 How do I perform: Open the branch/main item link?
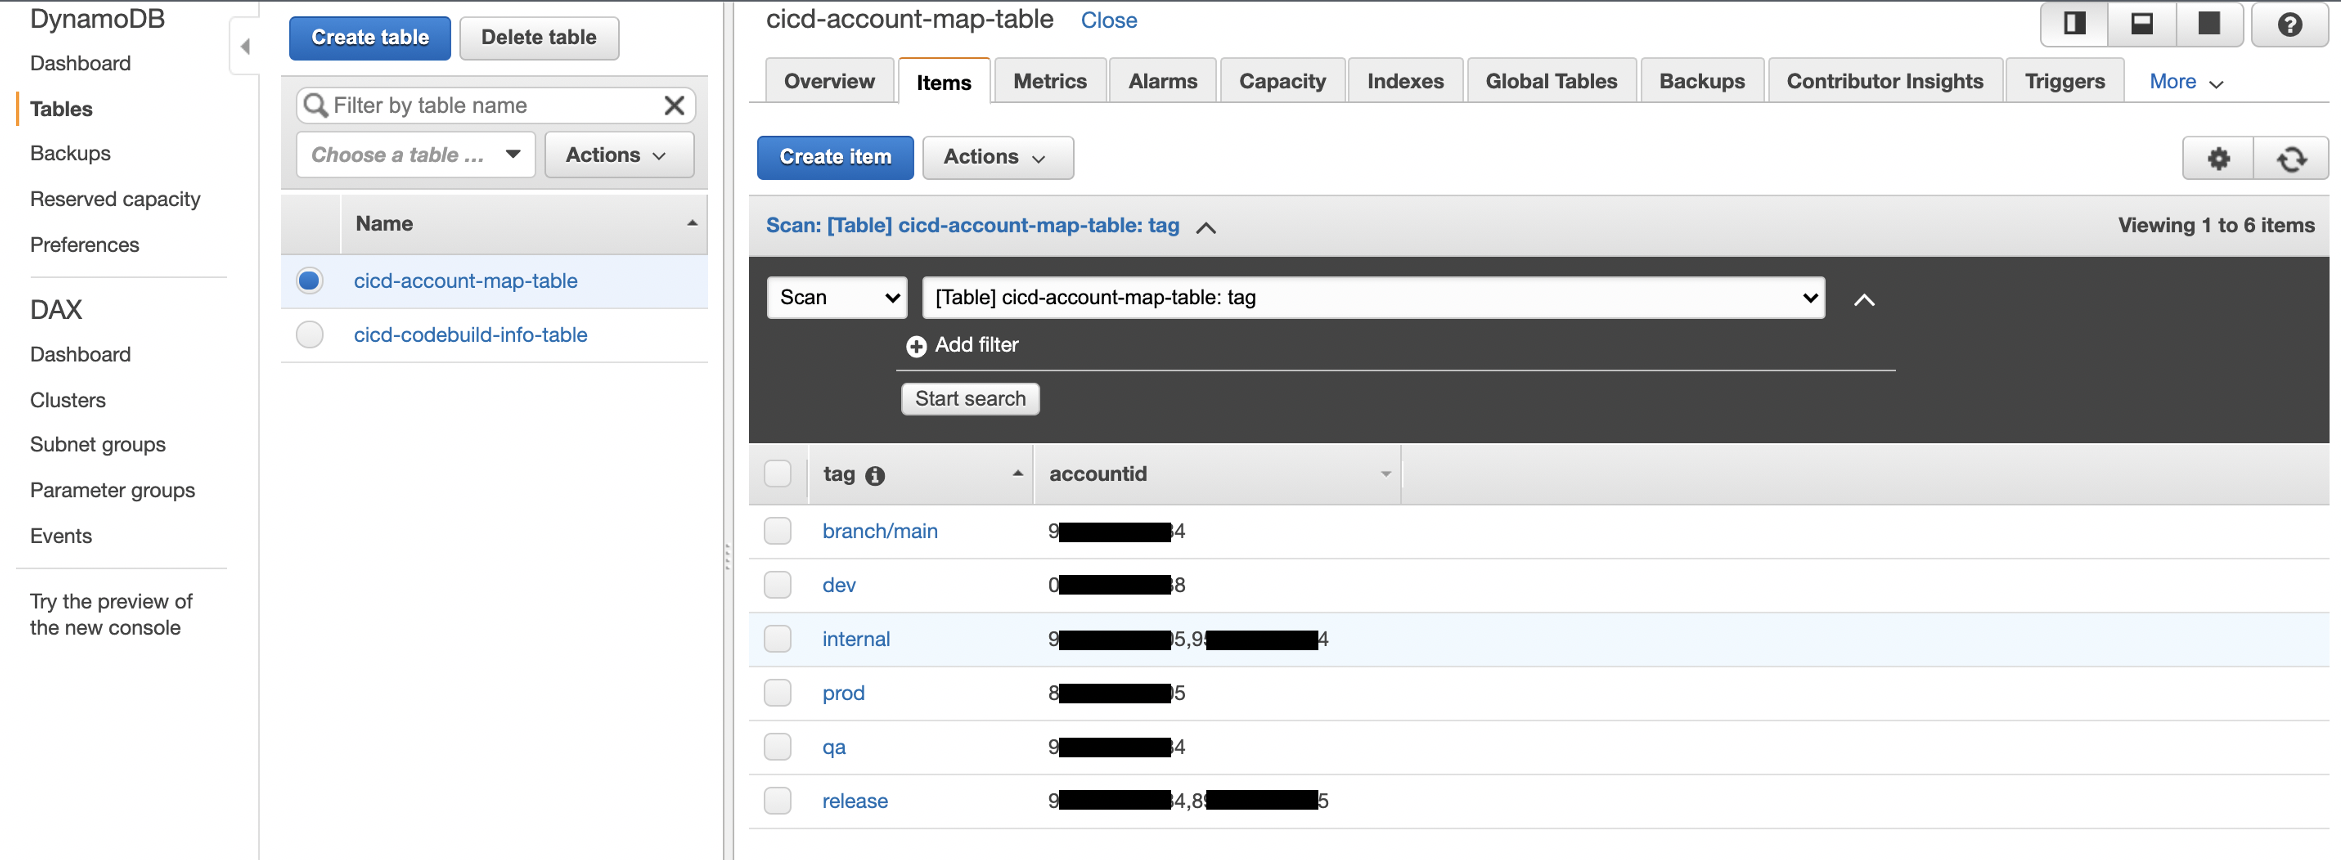(880, 531)
